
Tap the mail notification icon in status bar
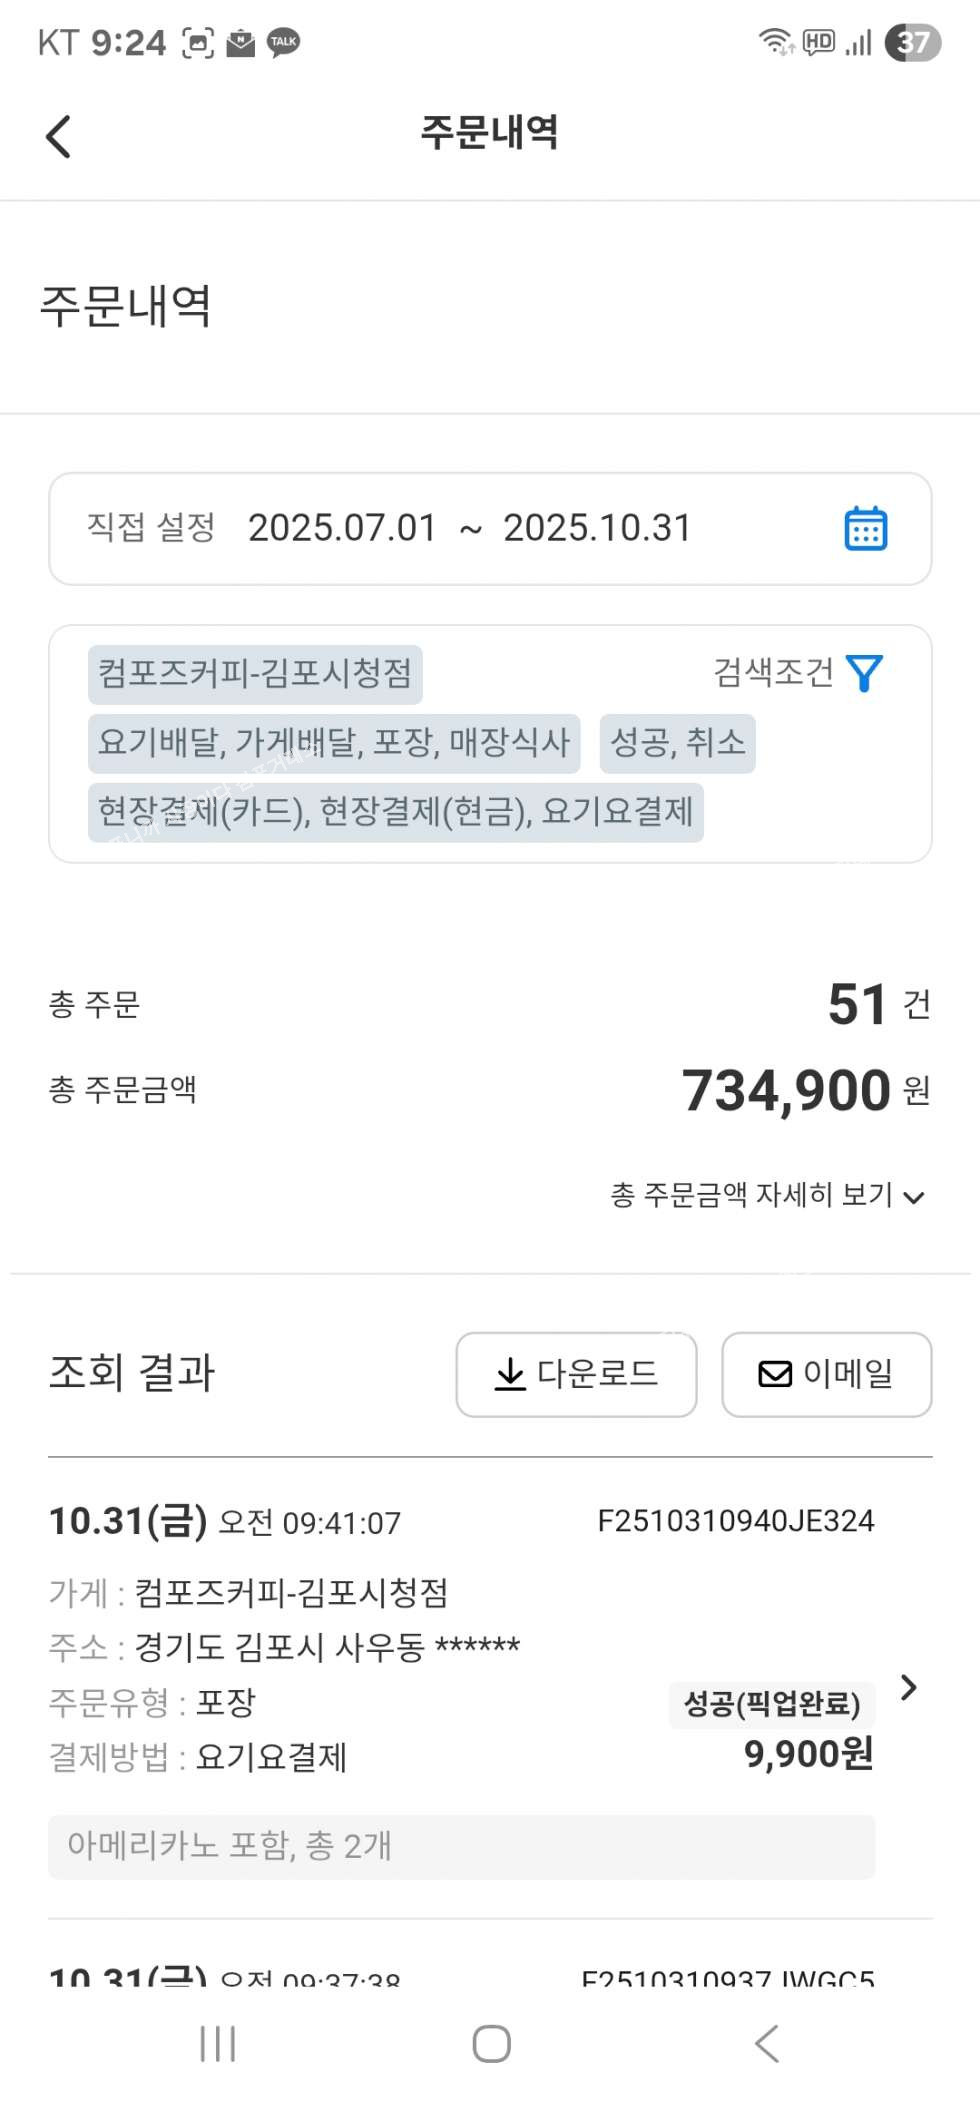tap(240, 43)
